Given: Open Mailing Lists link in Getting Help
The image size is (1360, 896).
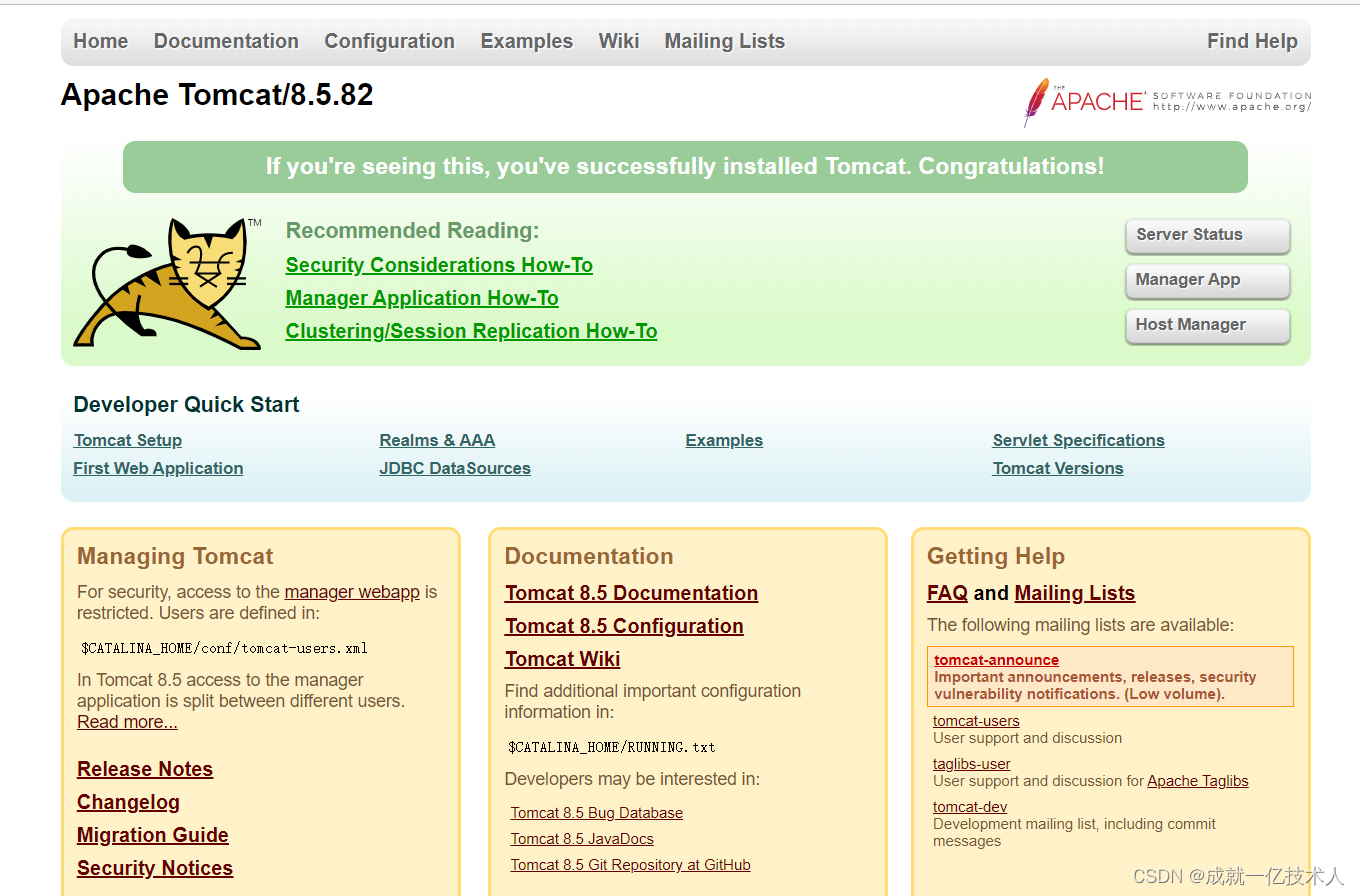Looking at the screenshot, I should point(1075,593).
